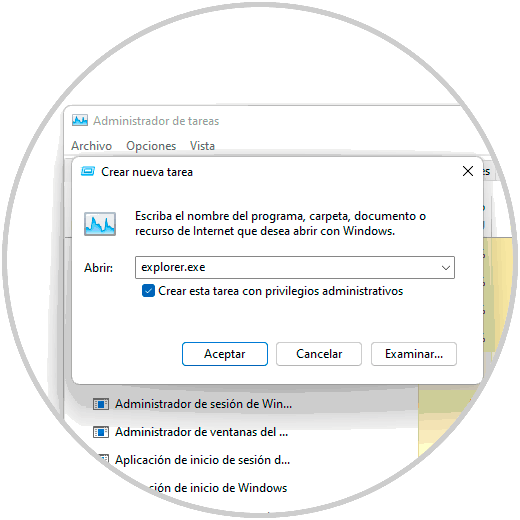Select Administrador de sesión de Win... row
520x520 pixels.
click(242, 404)
